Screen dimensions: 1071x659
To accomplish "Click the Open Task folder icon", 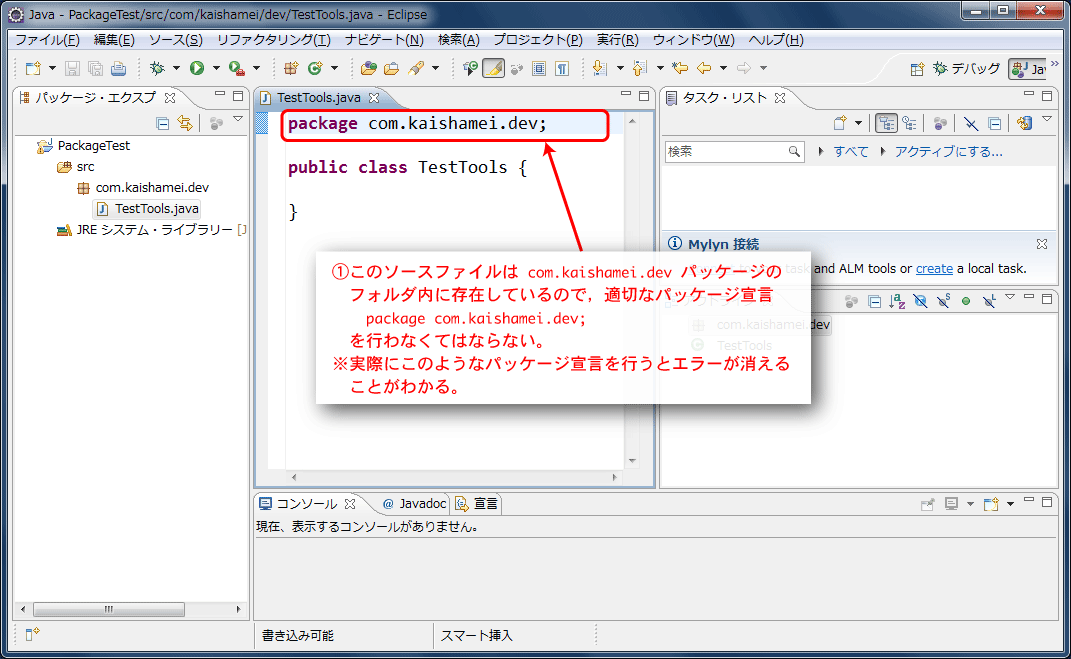I will click(x=391, y=68).
